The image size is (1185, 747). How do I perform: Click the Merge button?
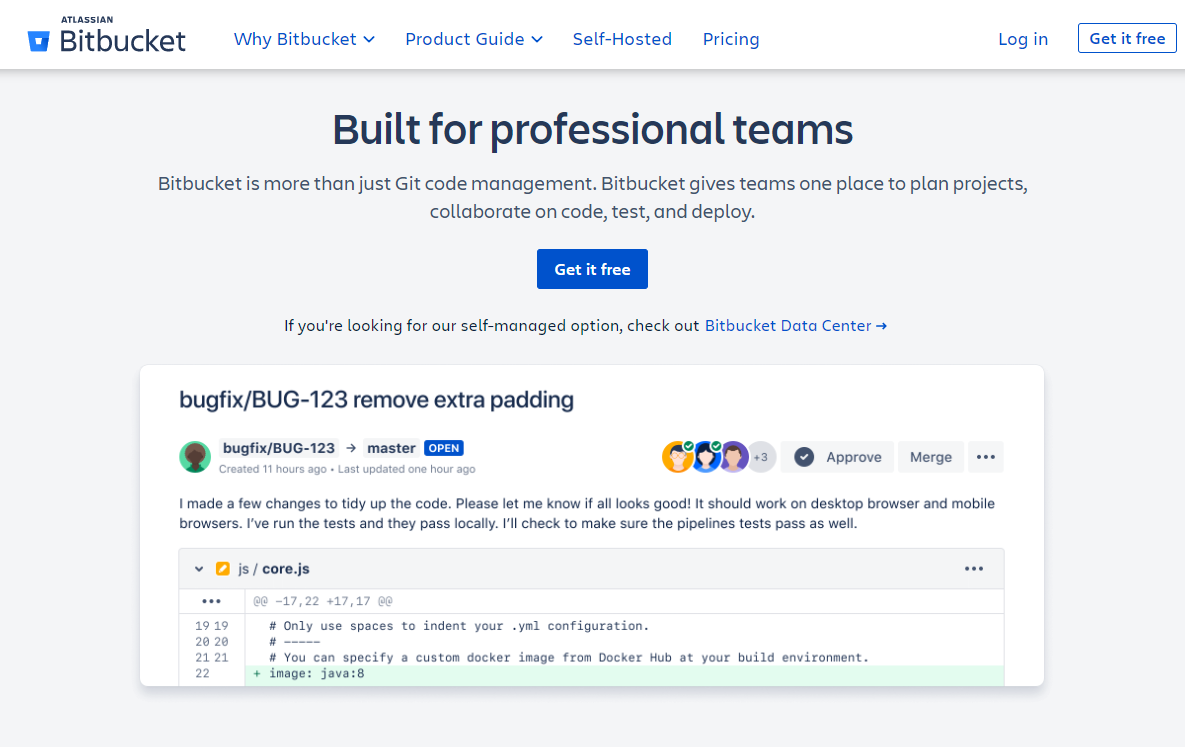coord(931,457)
